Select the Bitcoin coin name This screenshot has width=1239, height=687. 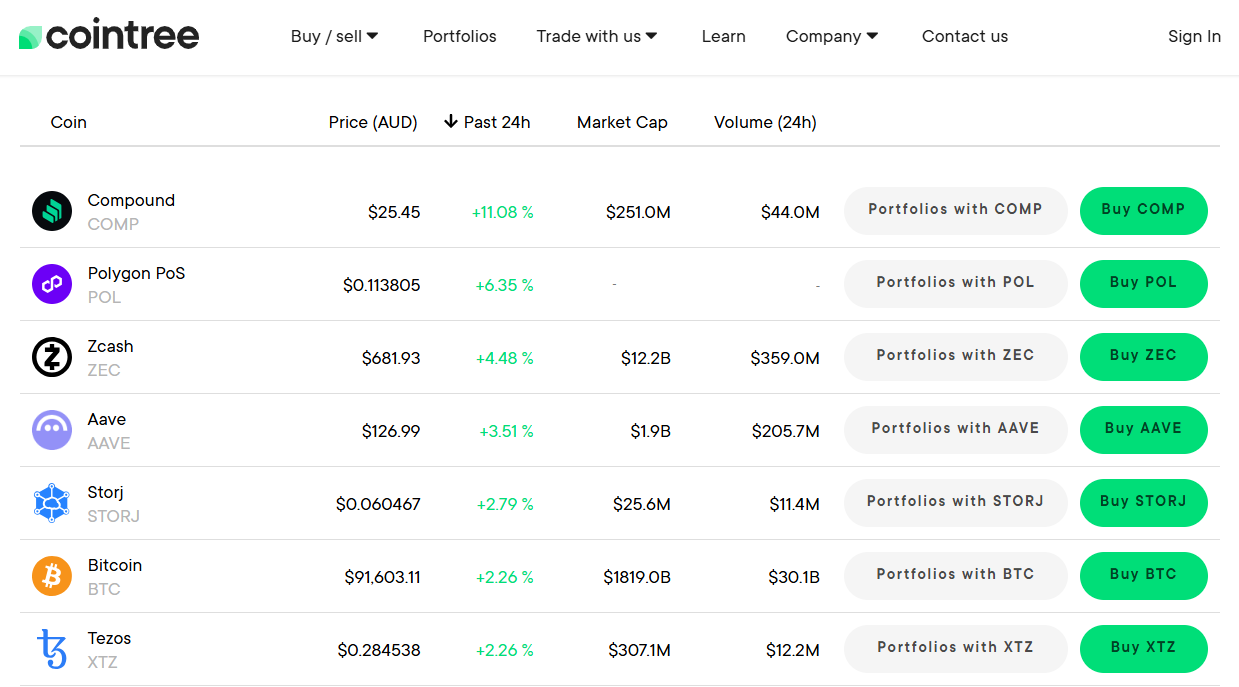(115, 565)
